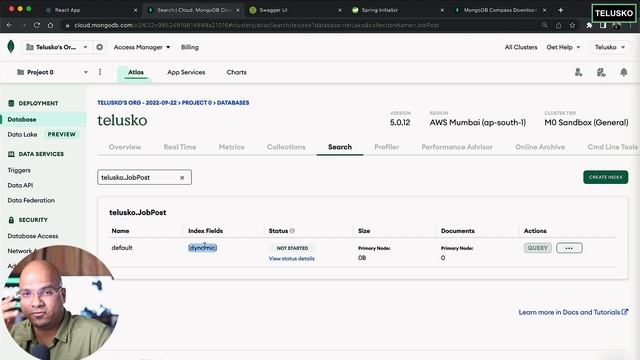Open the Metrics tab

231,147
